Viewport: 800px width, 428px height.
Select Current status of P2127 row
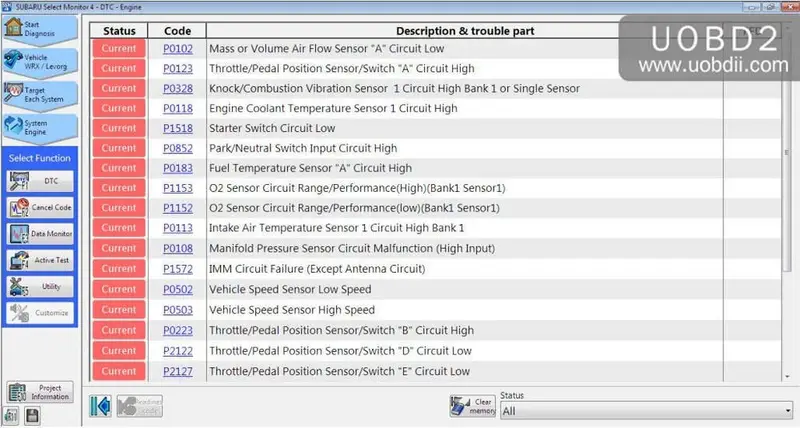pos(119,371)
